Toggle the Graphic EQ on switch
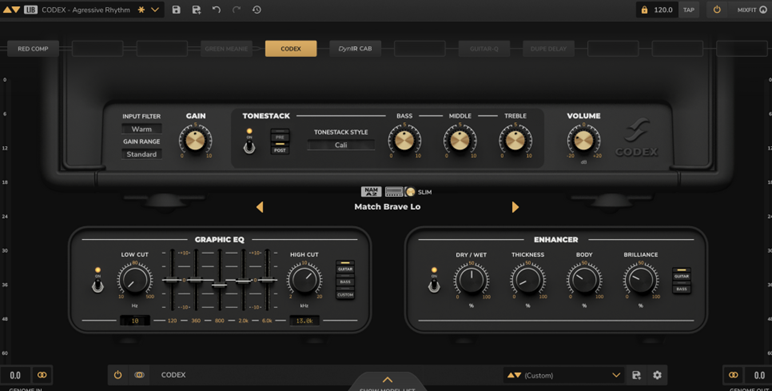This screenshot has width=772, height=391. click(98, 286)
